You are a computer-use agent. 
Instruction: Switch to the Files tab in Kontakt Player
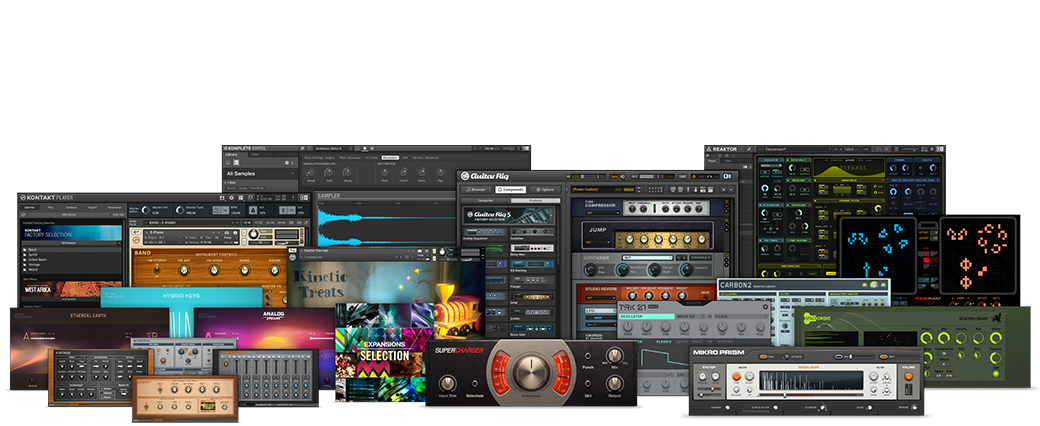pos(50,208)
